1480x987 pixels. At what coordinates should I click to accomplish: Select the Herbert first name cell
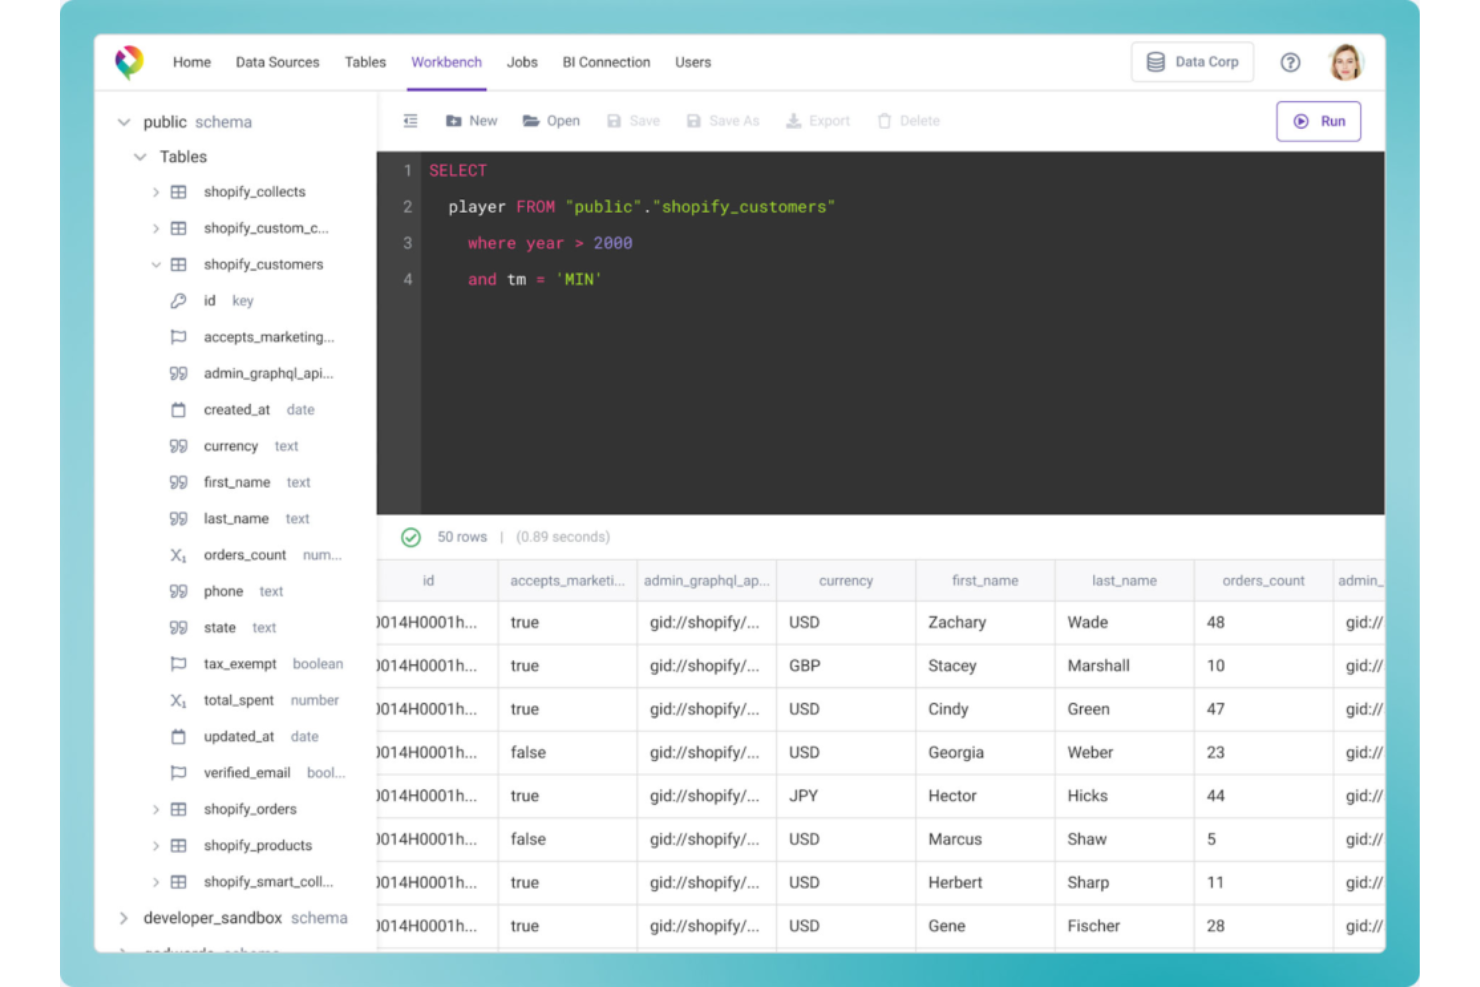click(985, 883)
